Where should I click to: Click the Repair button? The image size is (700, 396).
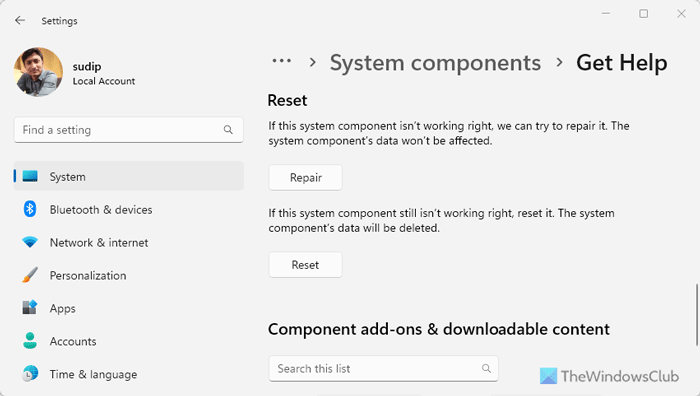[x=305, y=178]
